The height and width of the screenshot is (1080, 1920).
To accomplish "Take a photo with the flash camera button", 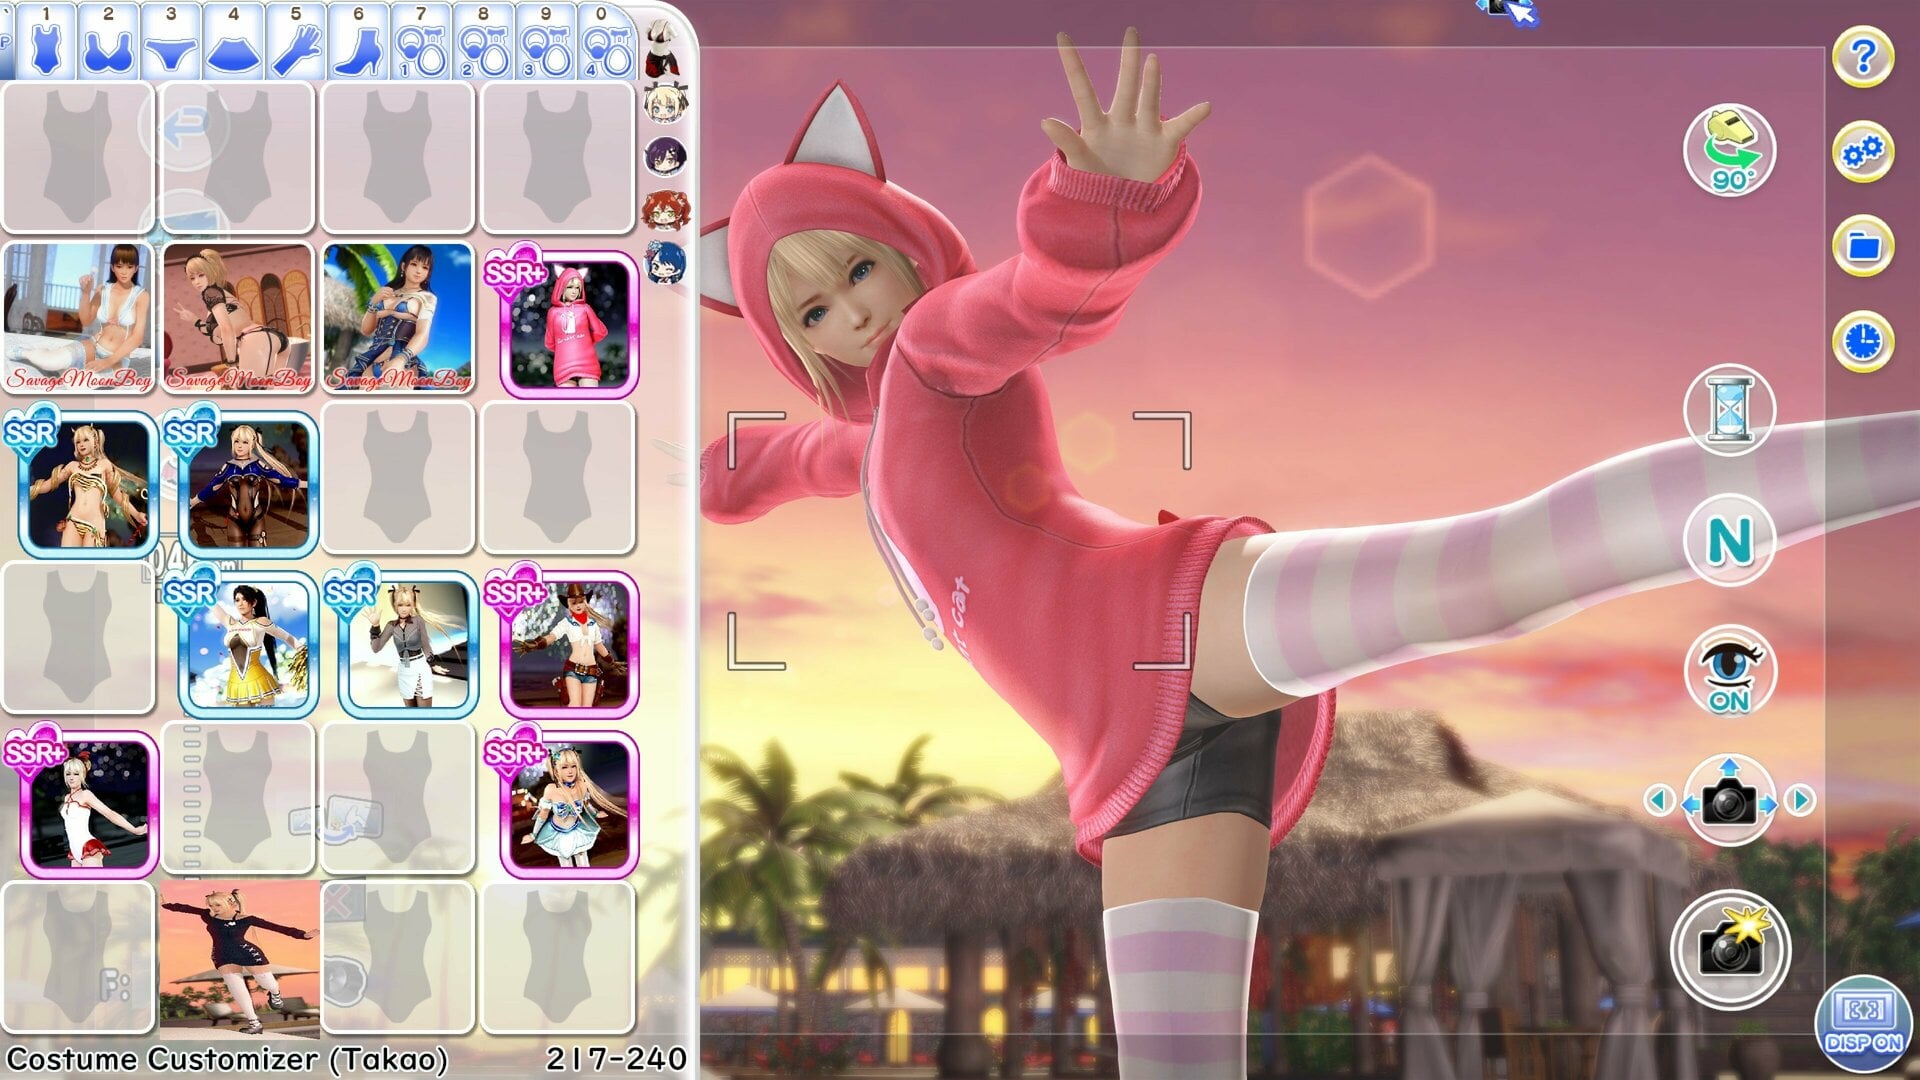I will pyautogui.click(x=1729, y=948).
